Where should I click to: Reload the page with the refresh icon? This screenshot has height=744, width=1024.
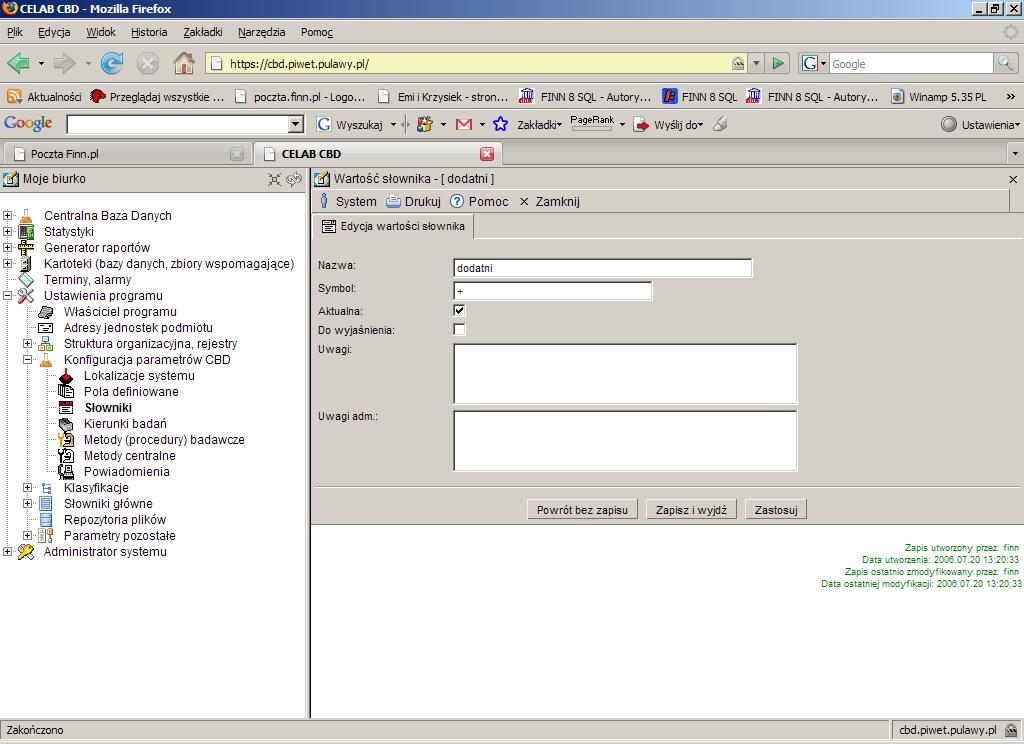tap(112, 63)
